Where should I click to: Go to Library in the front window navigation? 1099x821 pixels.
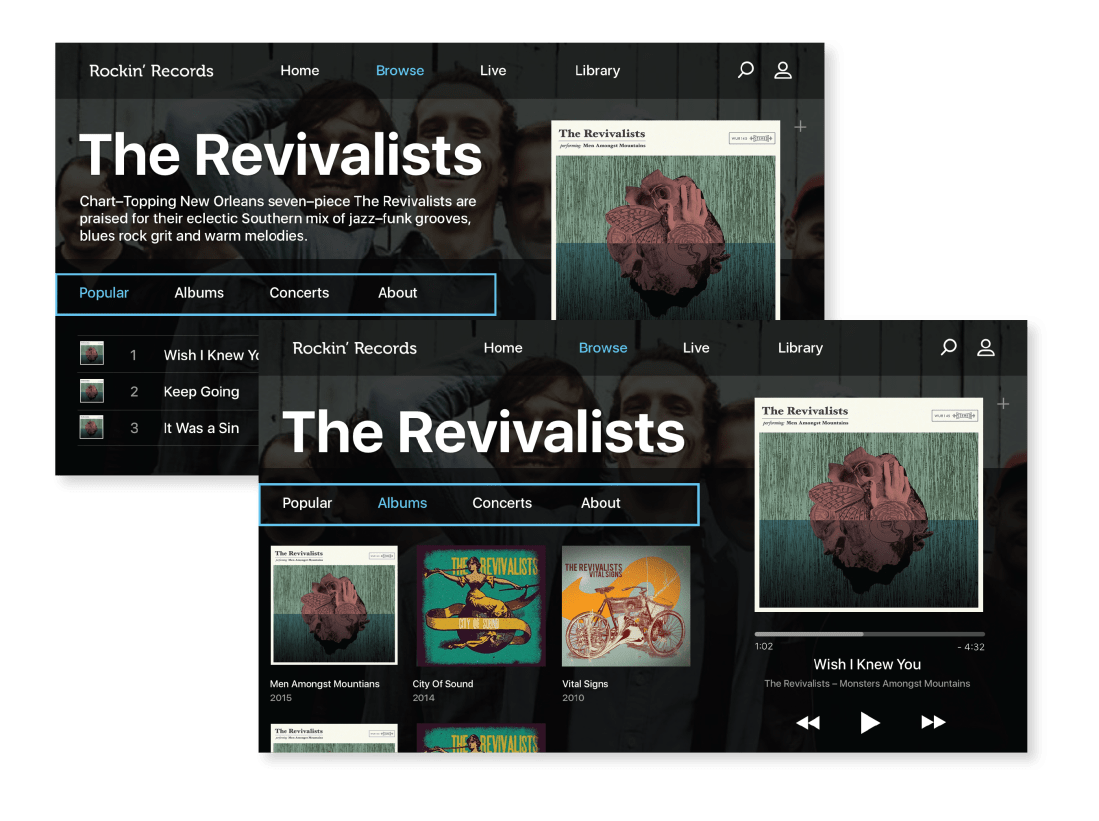point(800,348)
